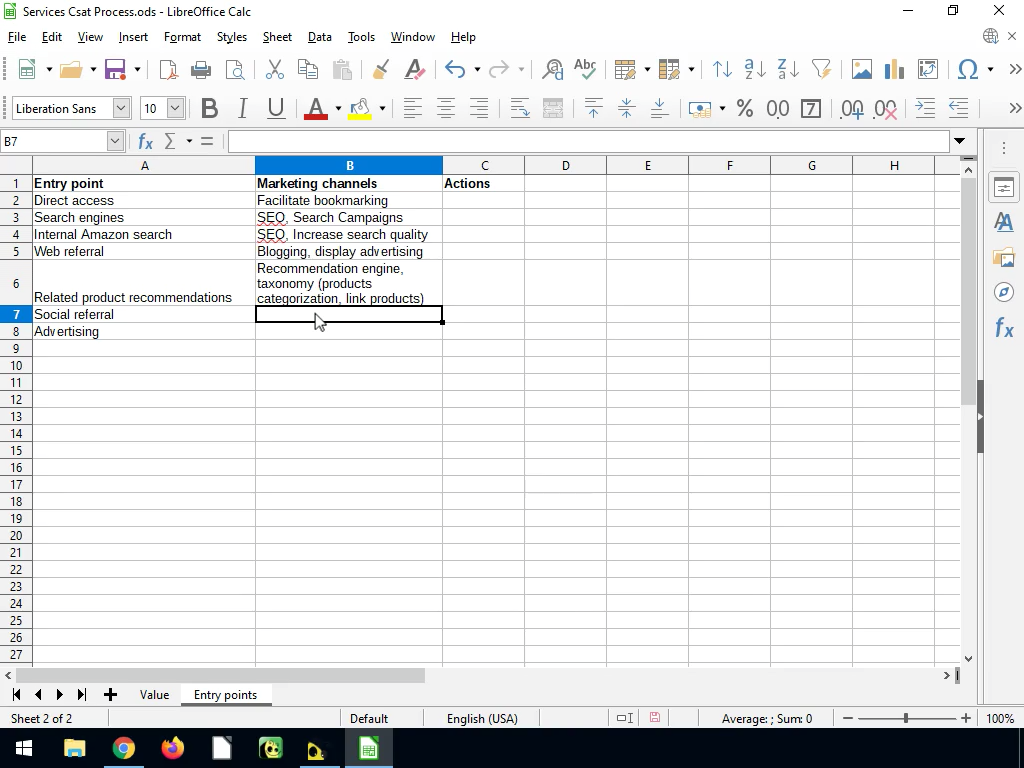
Task: Click the Sort toolbar icon
Action: (x=722, y=69)
